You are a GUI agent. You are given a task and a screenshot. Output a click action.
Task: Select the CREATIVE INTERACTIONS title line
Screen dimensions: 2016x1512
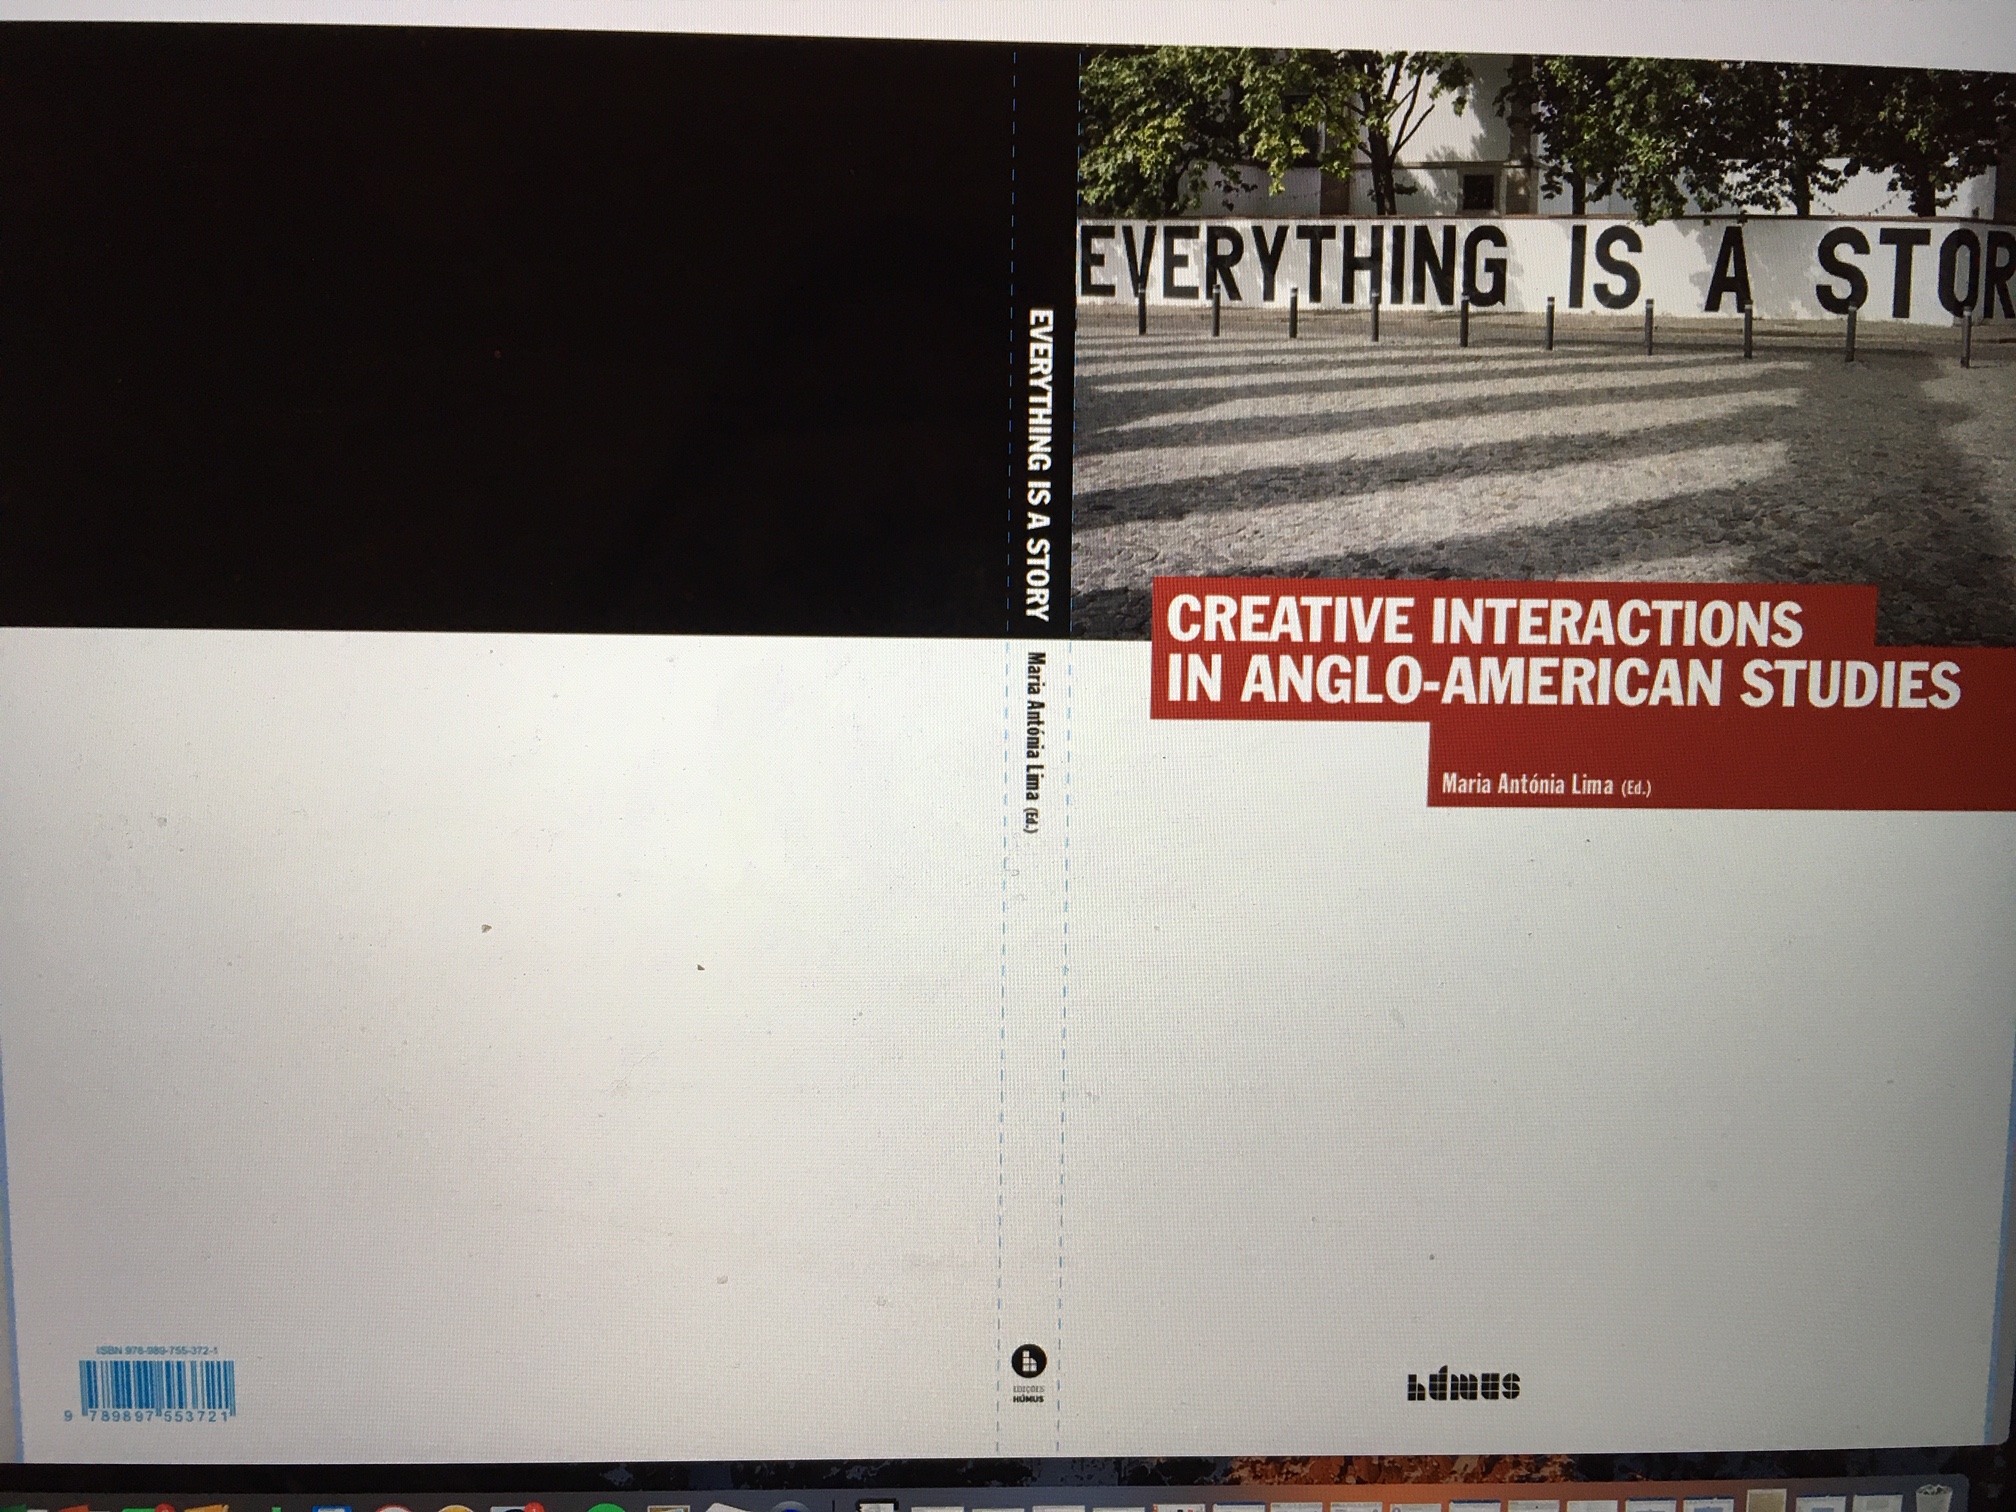[x=1484, y=621]
